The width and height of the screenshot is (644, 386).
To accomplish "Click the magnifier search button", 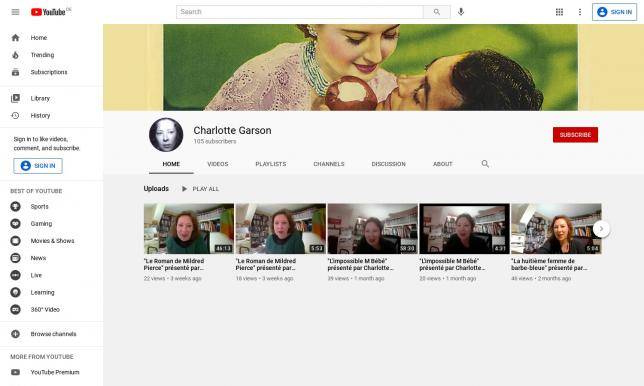I will pos(437,12).
